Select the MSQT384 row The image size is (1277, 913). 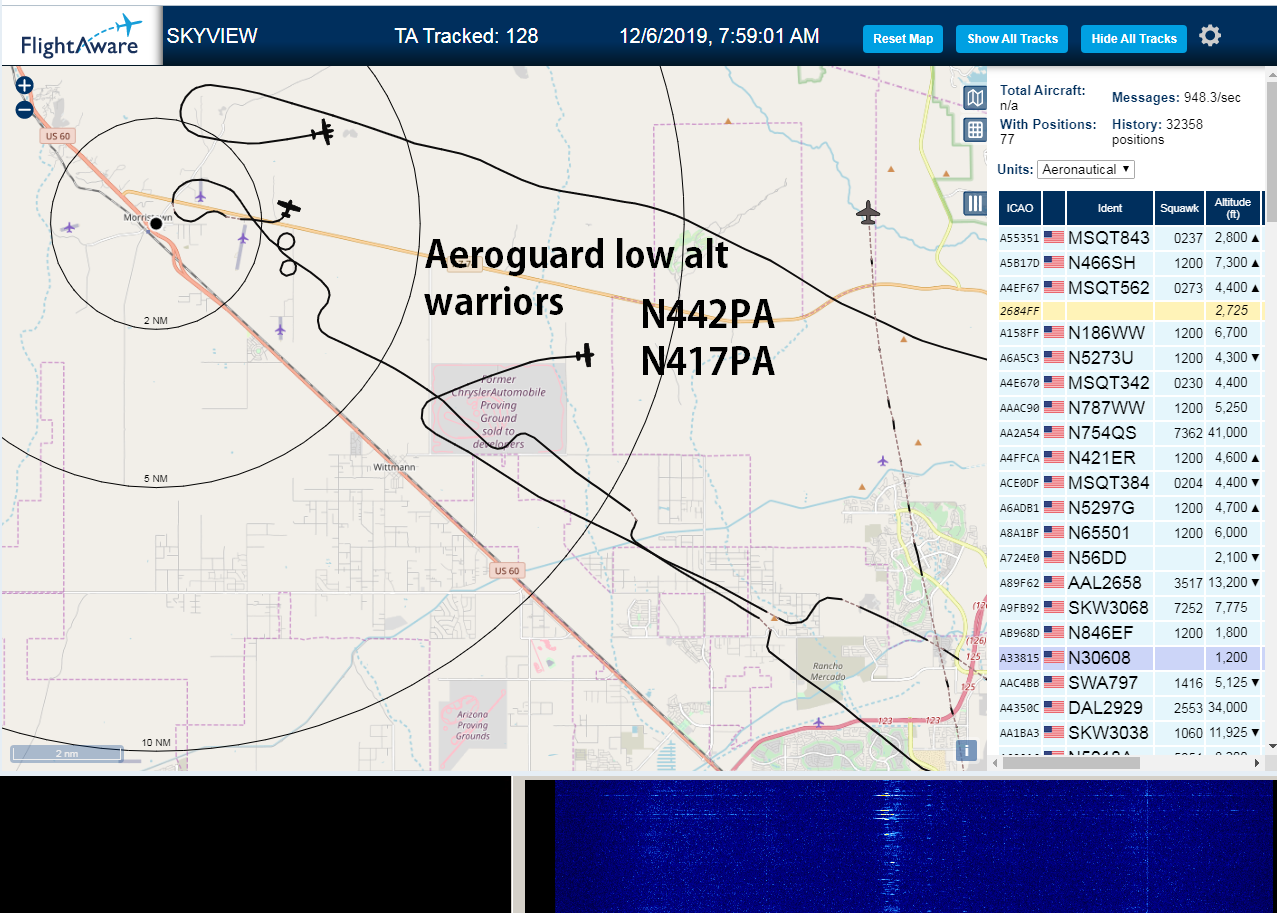(1130, 483)
